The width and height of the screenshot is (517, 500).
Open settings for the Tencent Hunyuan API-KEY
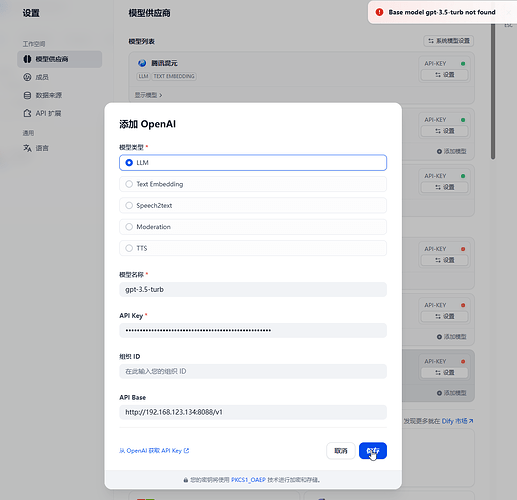445,75
